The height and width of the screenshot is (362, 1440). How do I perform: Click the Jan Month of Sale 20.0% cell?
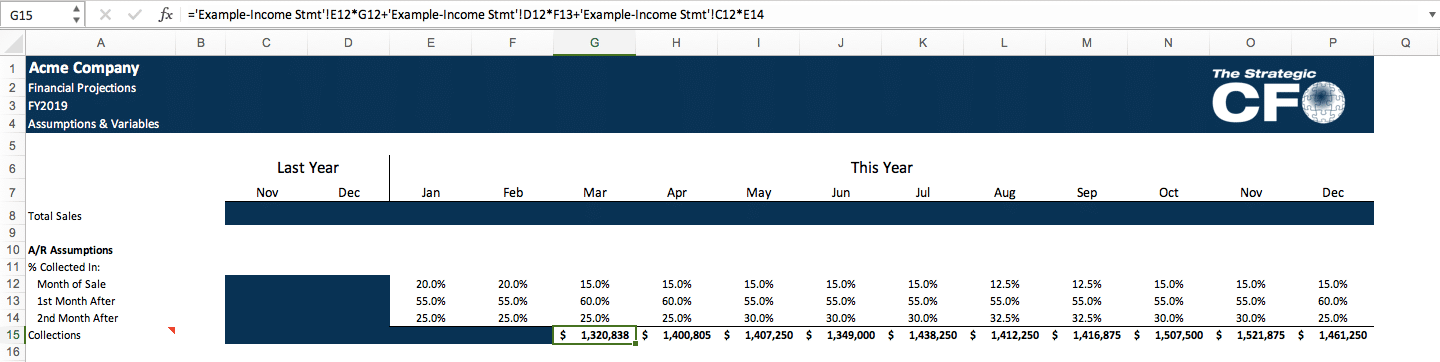coord(430,284)
